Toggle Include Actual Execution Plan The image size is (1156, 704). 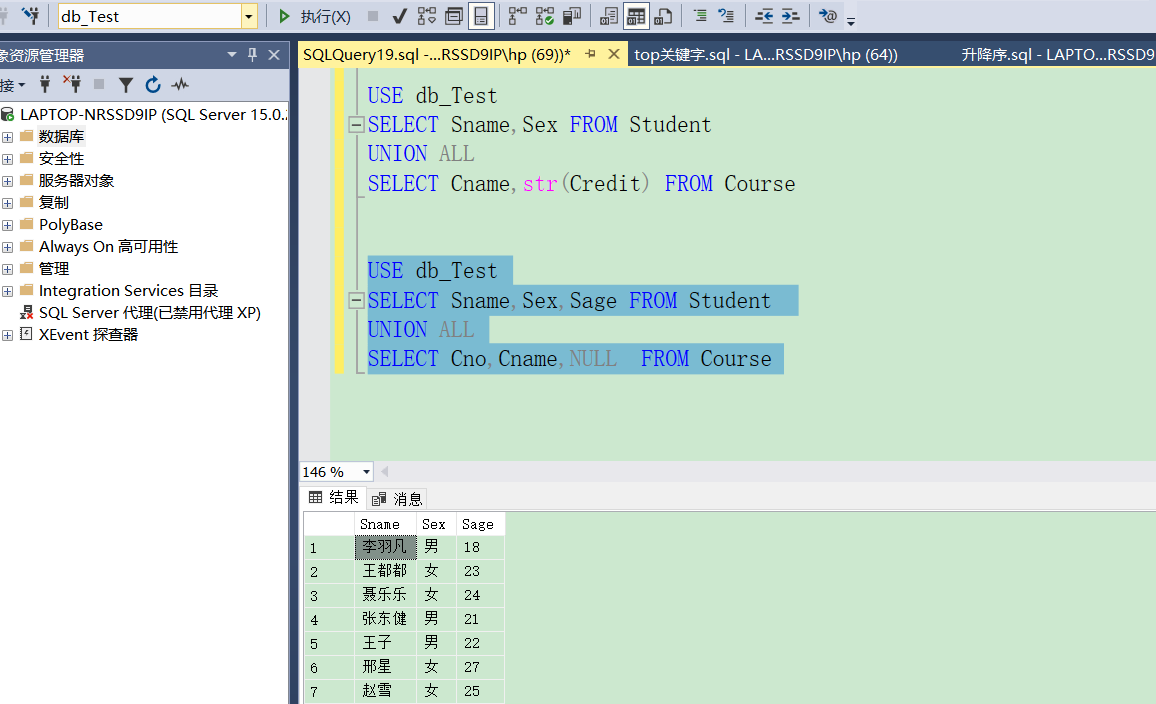point(518,16)
